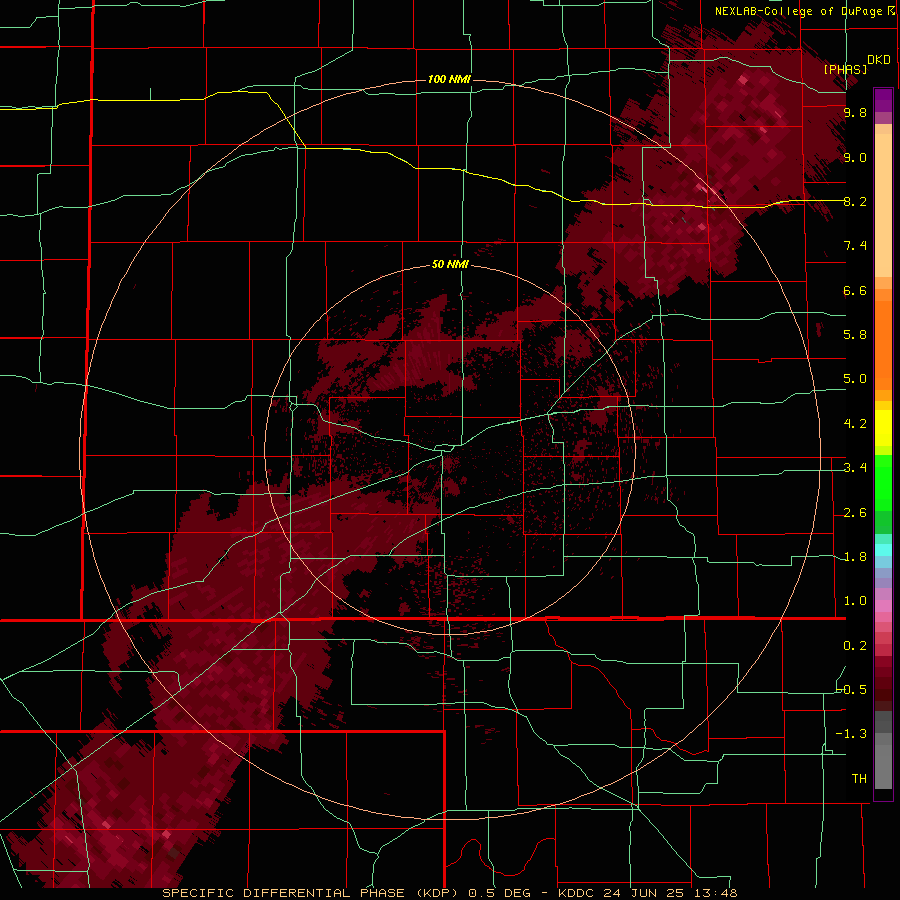900x900 pixels.
Task: Click the 9.0 value on color scale
Action: [855, 157]
